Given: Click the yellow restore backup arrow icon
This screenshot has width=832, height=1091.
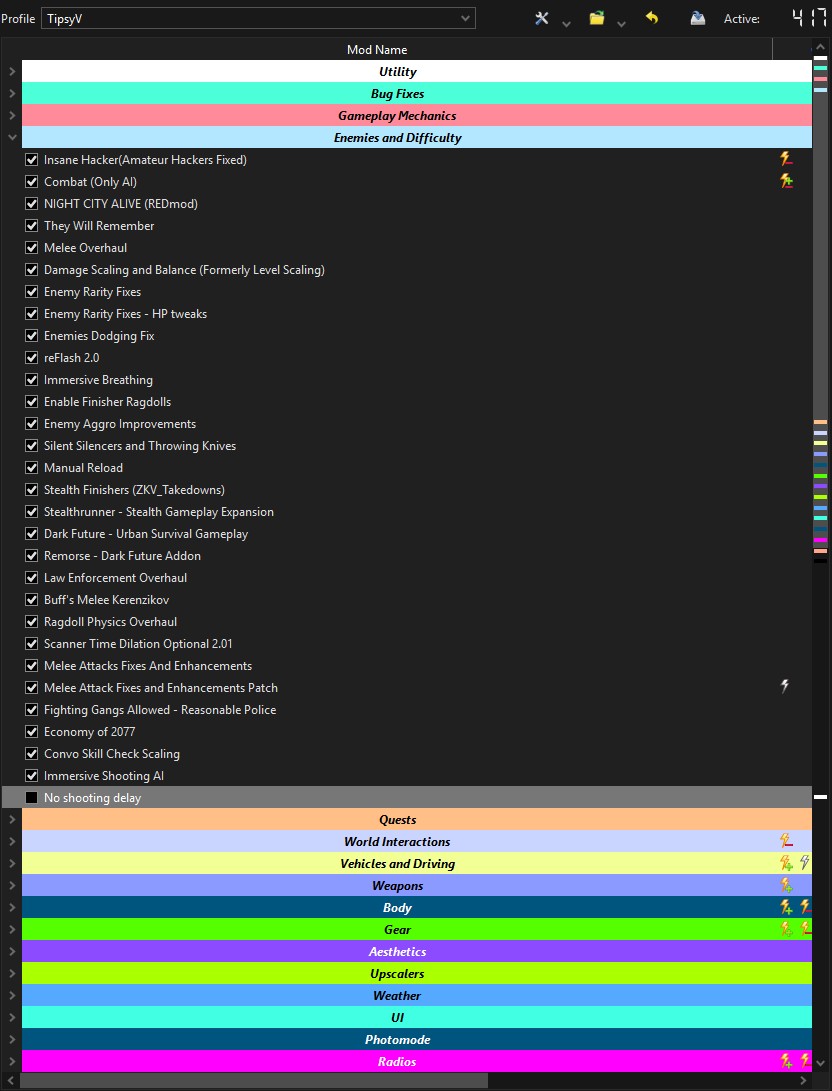Looking at the screenshot, I should coord(652,18).
